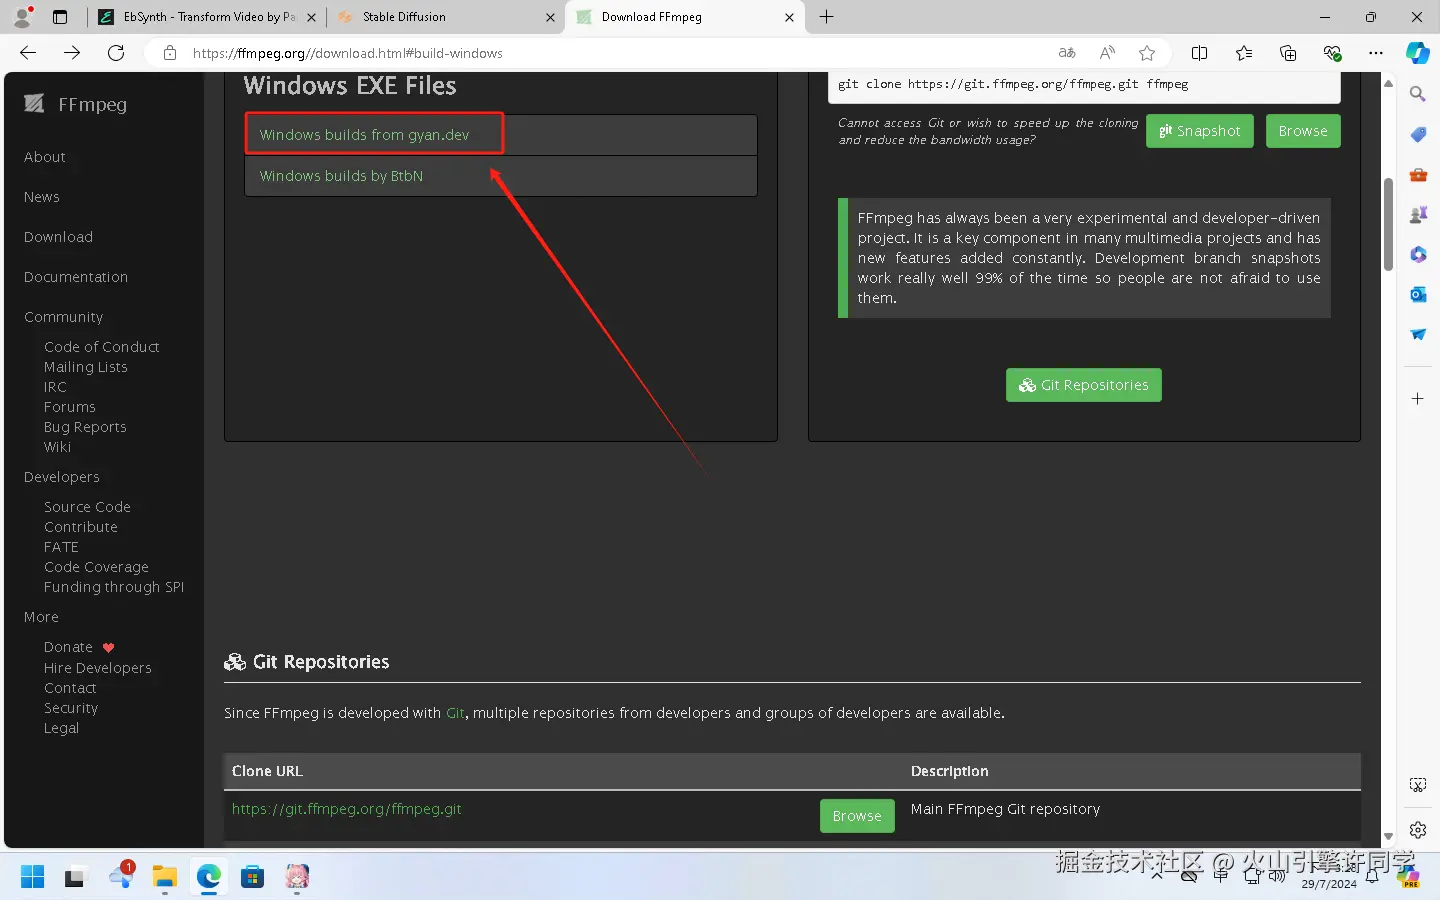Open sidebar Search icon
Screen dimensions: 1440x900
coord(1418,94)
